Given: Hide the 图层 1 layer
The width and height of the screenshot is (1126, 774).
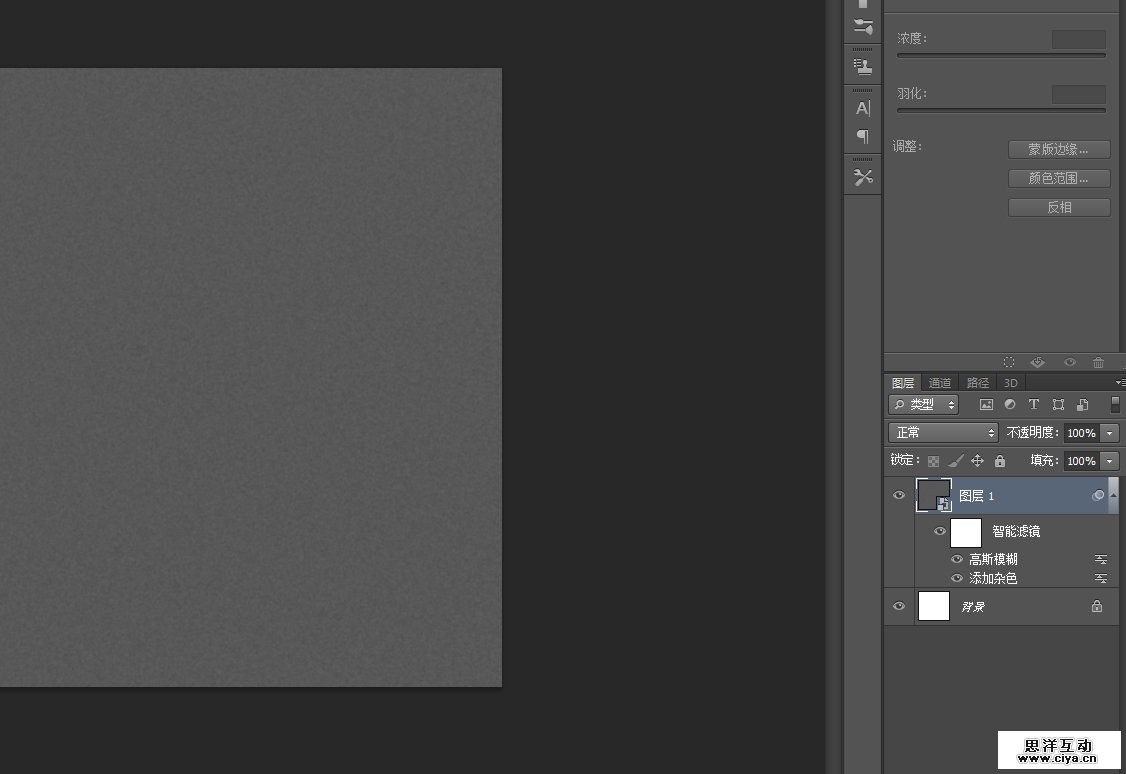Looking at the screenshot, I should 898,495.
